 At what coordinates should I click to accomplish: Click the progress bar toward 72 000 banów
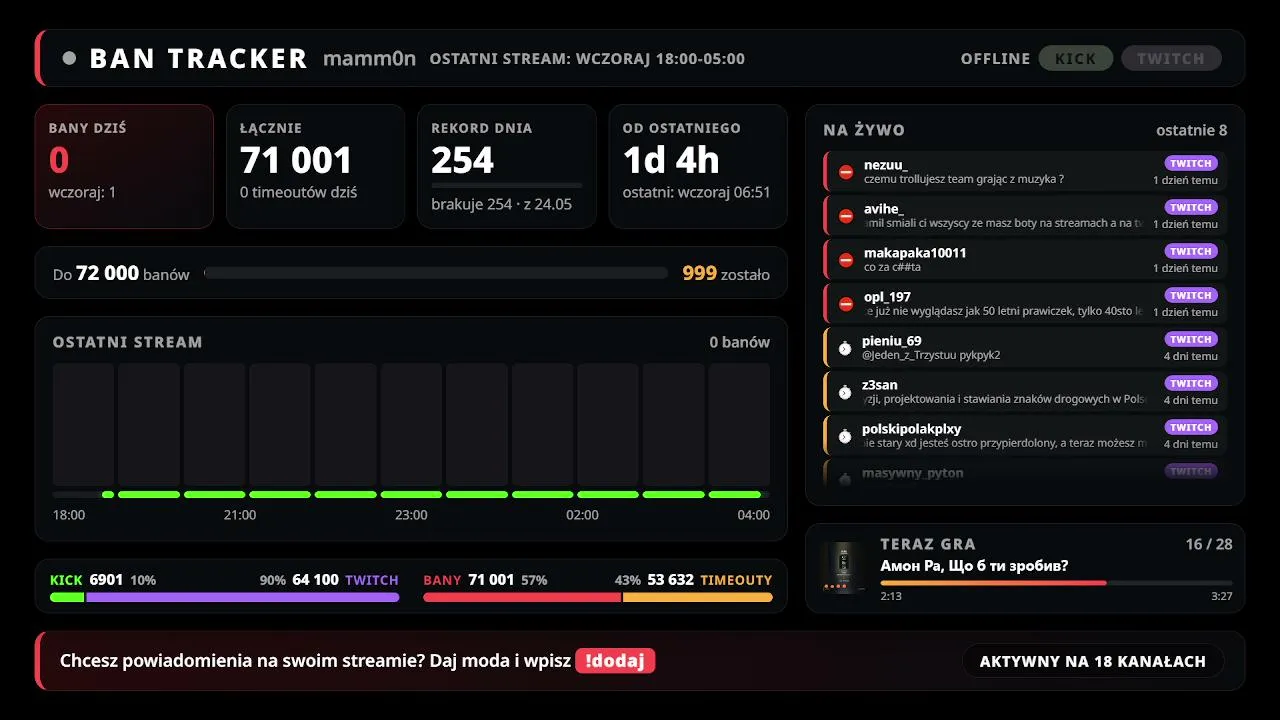(436, 273)
